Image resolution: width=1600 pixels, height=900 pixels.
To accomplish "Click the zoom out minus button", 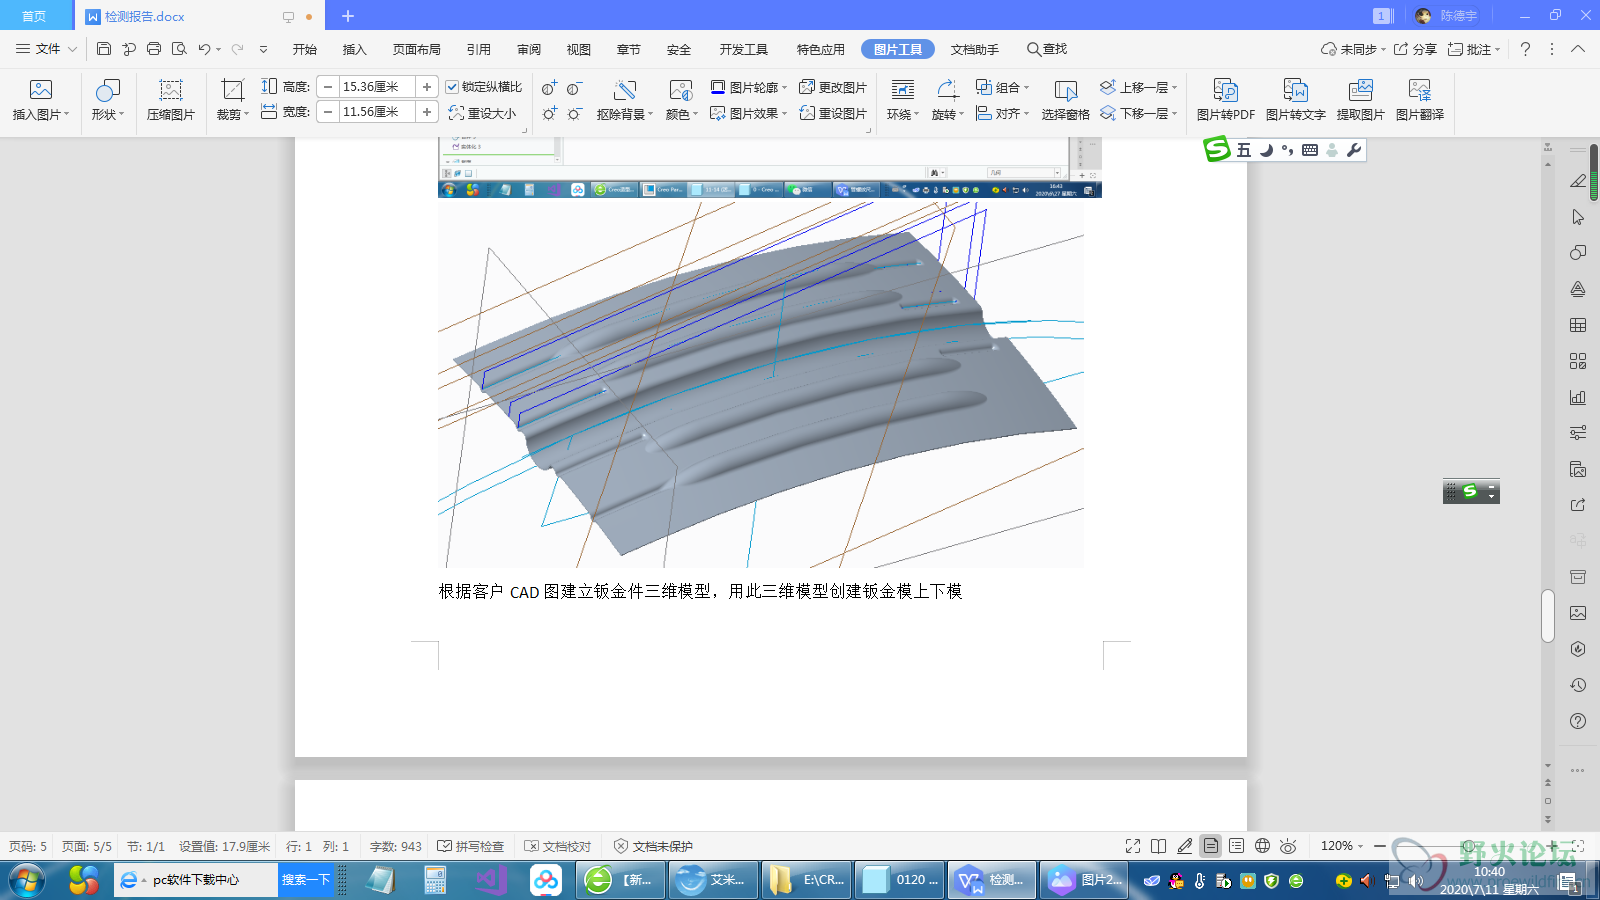I will click(1380, 846).
